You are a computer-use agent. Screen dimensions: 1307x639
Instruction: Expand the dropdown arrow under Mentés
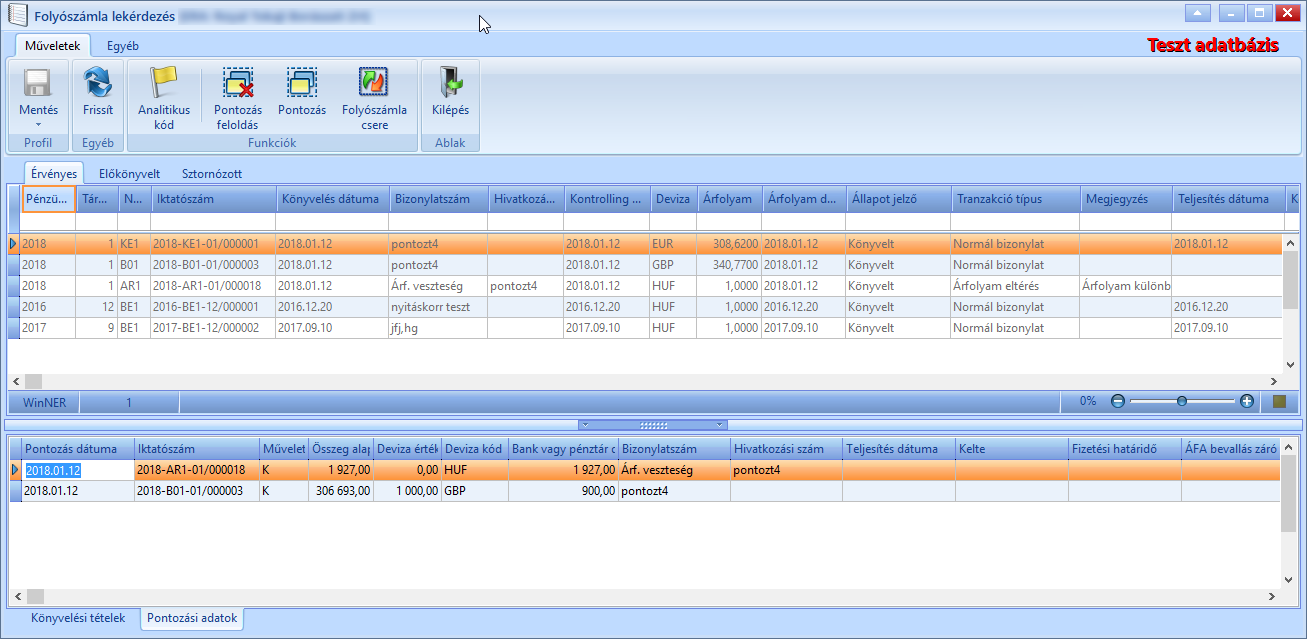[x=38, y=125]
